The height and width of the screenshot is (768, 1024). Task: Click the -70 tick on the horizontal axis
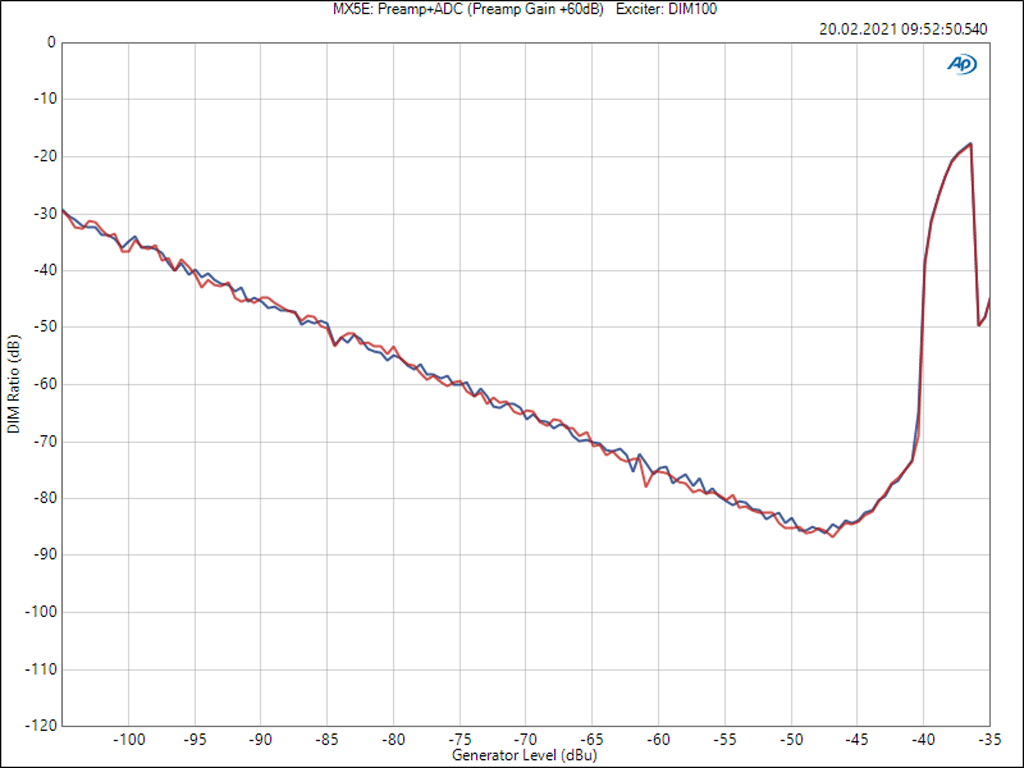point(525,739)
